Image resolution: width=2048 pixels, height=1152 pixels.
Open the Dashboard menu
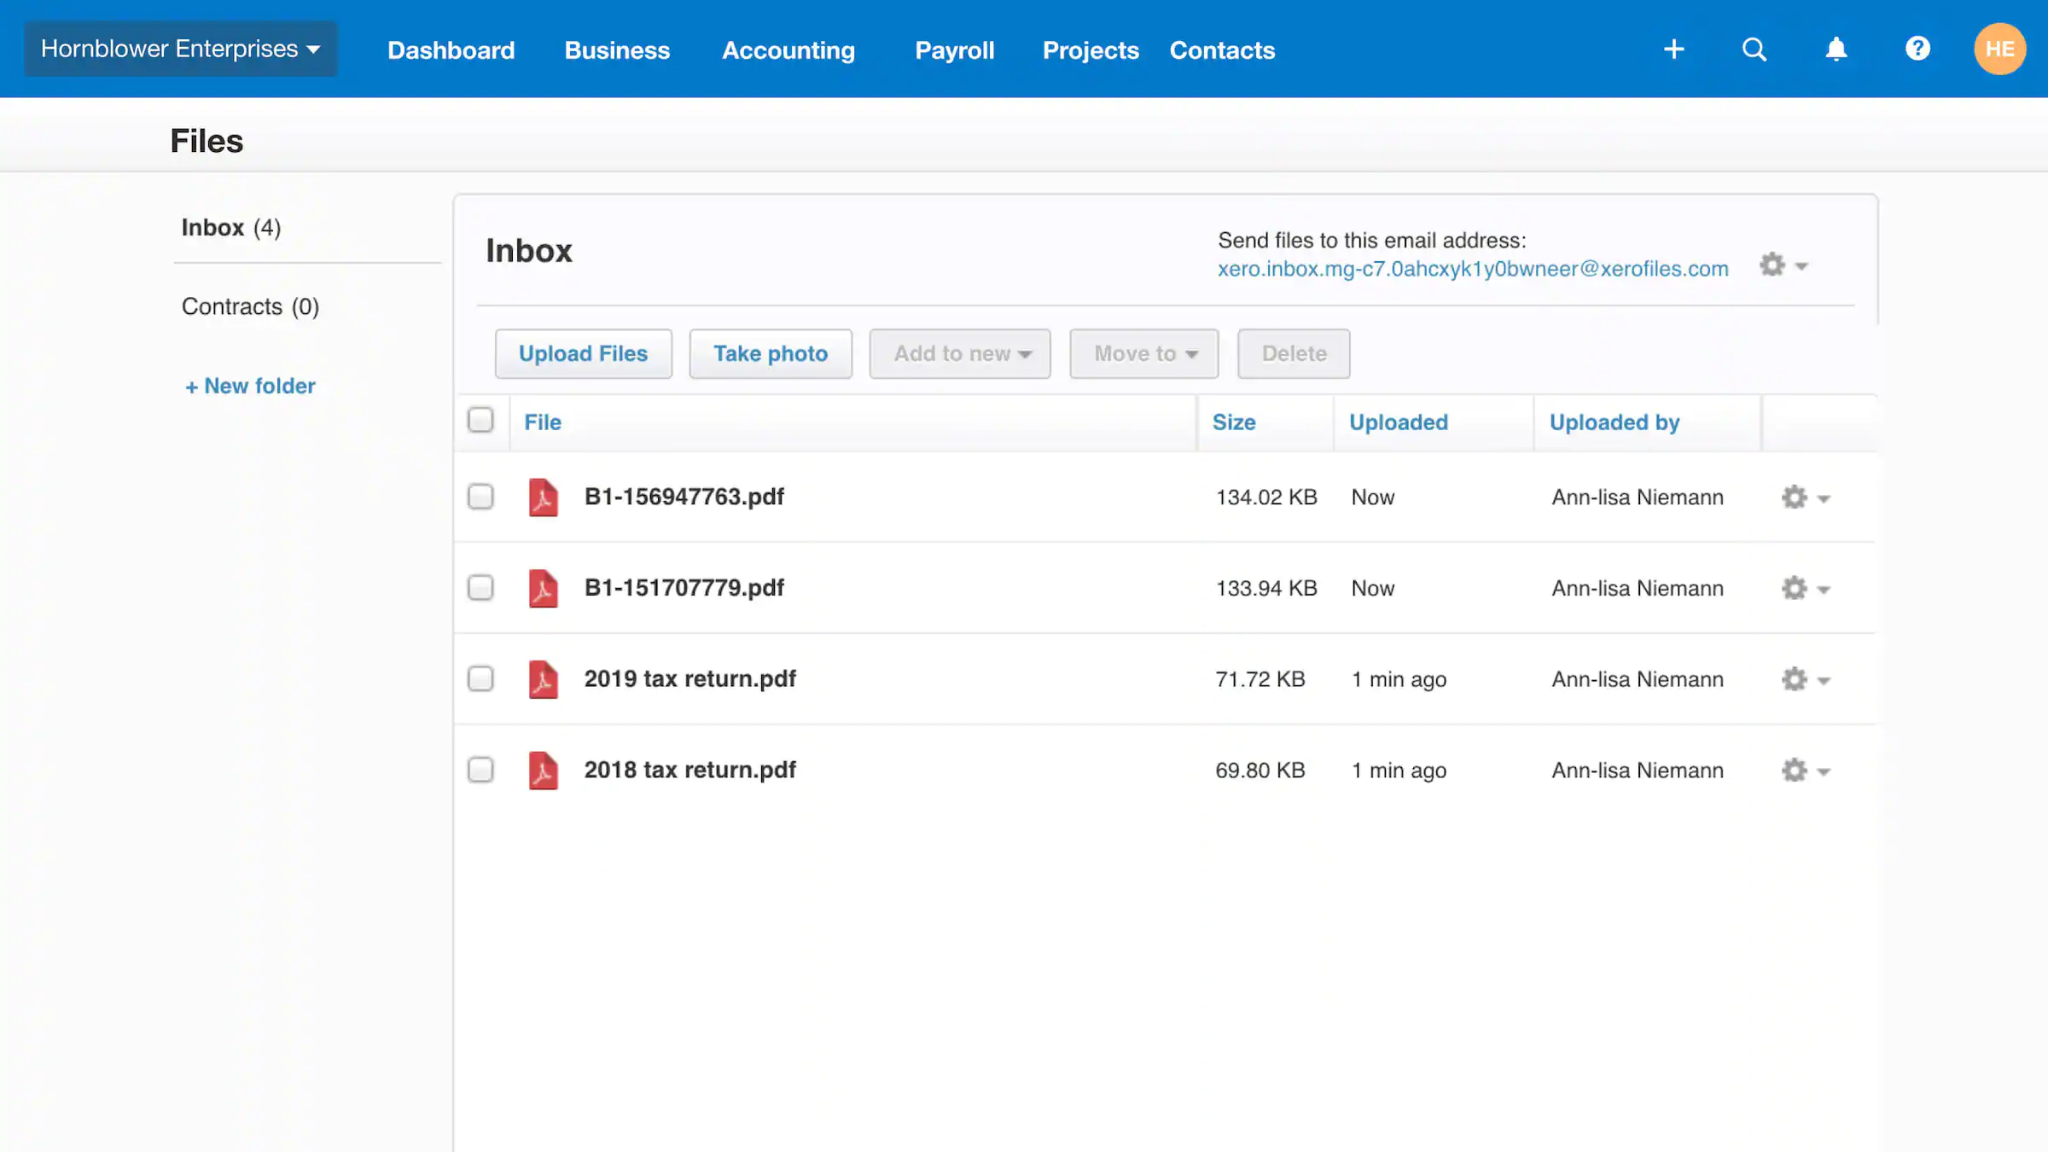click(451, 50)
